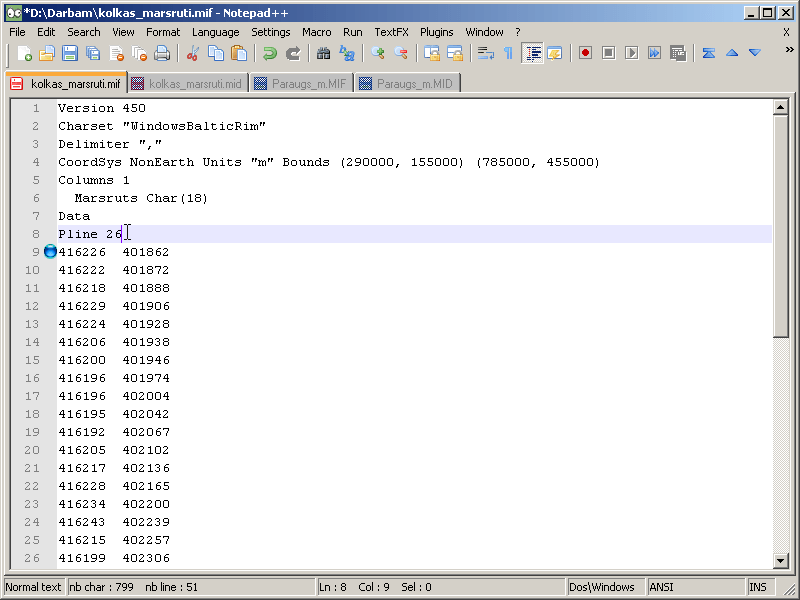Click the Save Recorded Macro icon
800x600 pixels.
pyautogui.click(x=678, y=53)
